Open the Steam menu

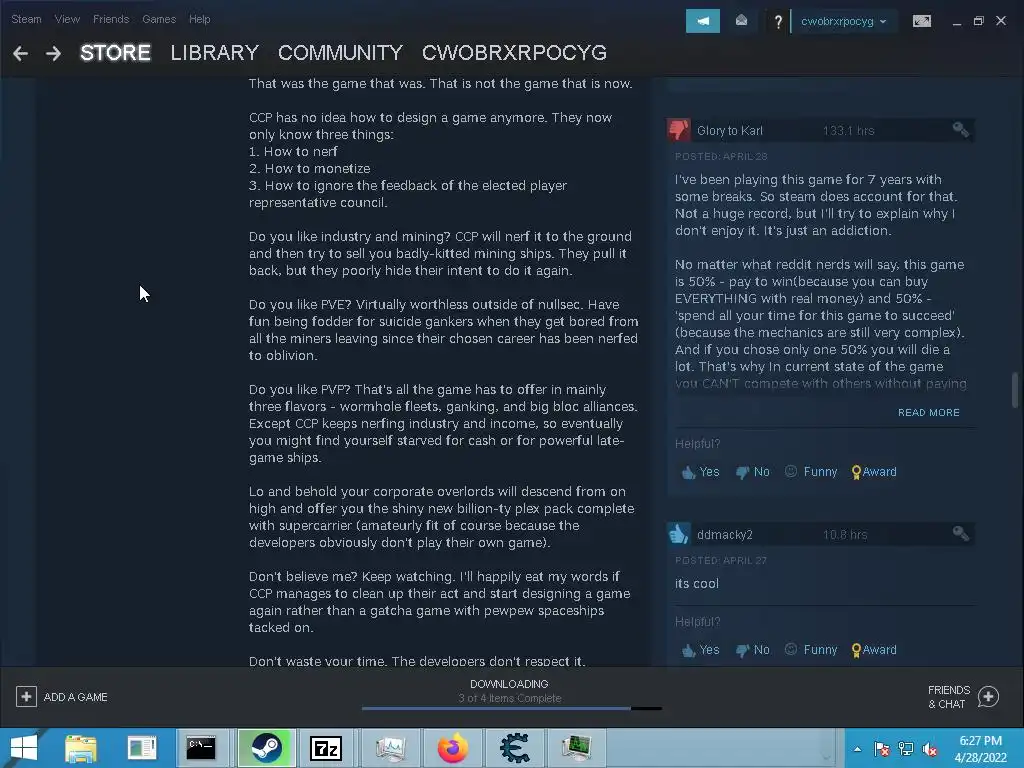tap(26, 19)
